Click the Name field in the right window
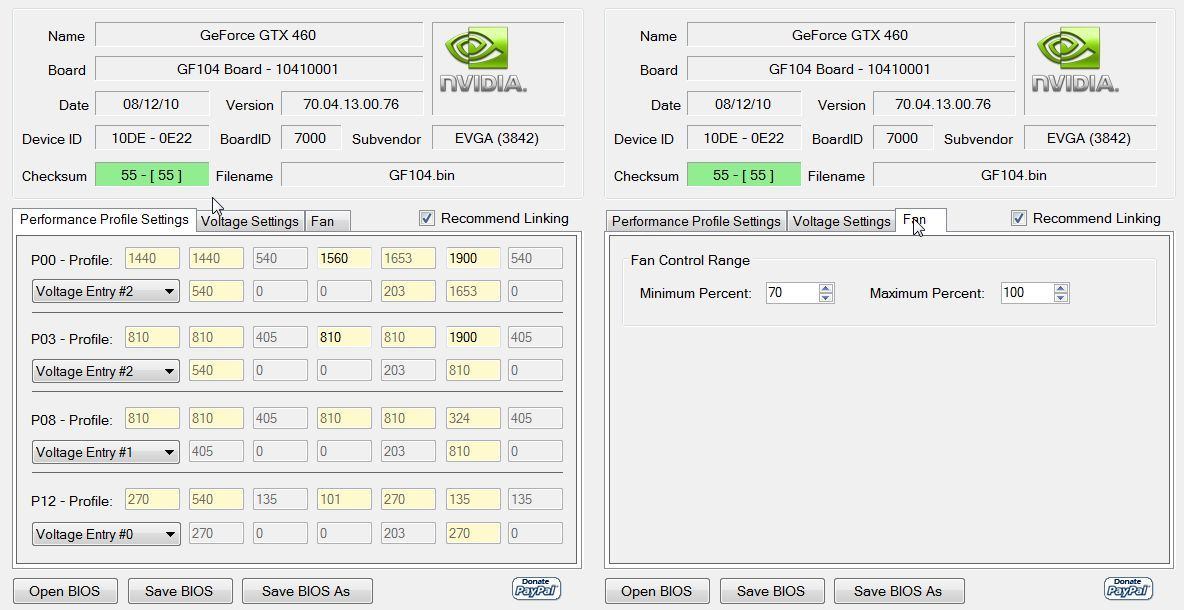Viewport: 1184px width, 610px height. [850, 35]
